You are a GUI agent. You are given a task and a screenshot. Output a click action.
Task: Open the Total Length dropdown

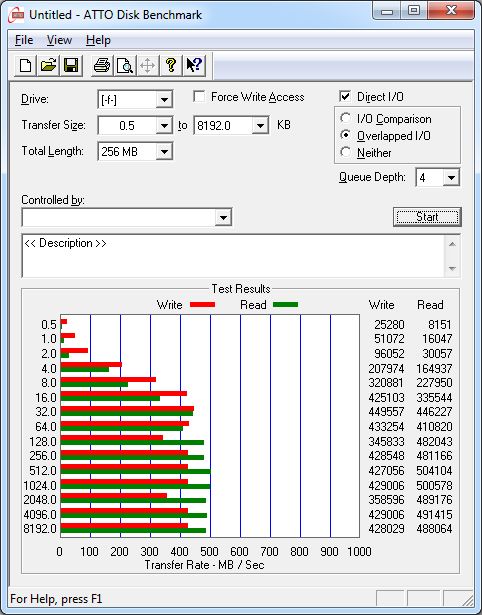[x=164, y=151]
